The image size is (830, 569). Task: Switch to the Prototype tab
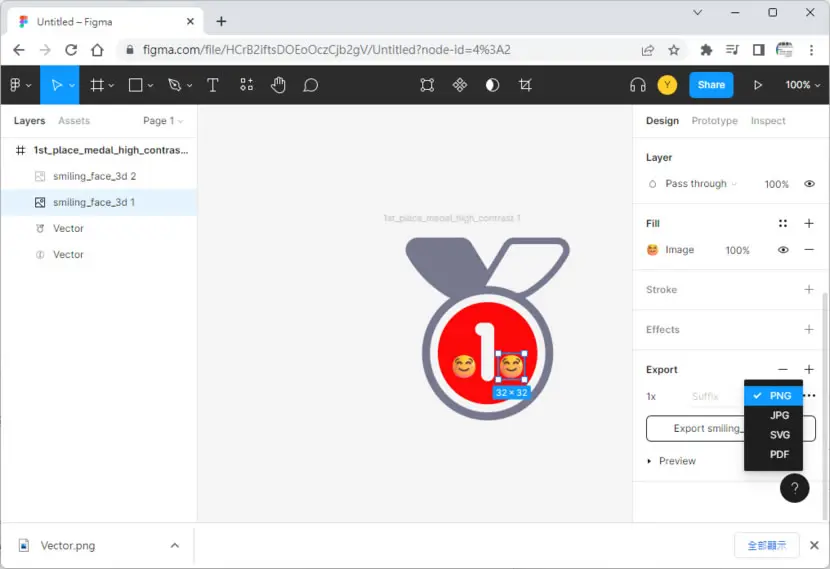[714, 121]
